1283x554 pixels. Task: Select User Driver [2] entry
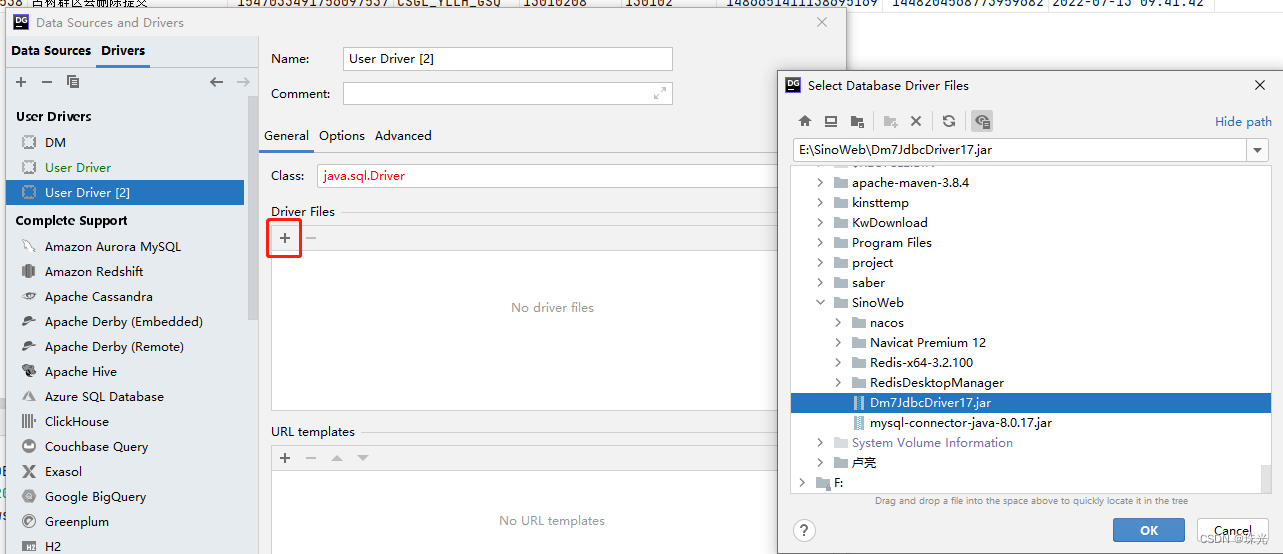click(125, 192)
